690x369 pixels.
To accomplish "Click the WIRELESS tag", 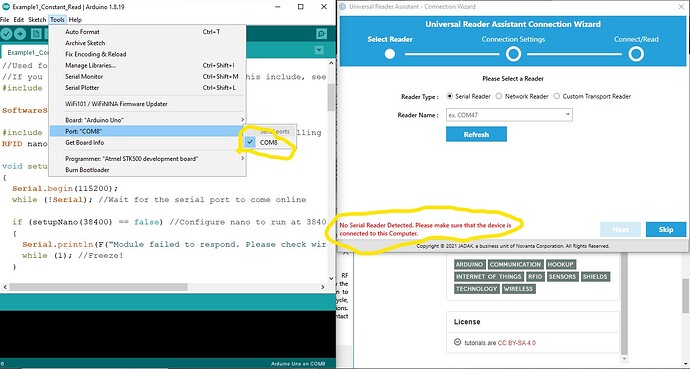I will [x=518, y=289].
